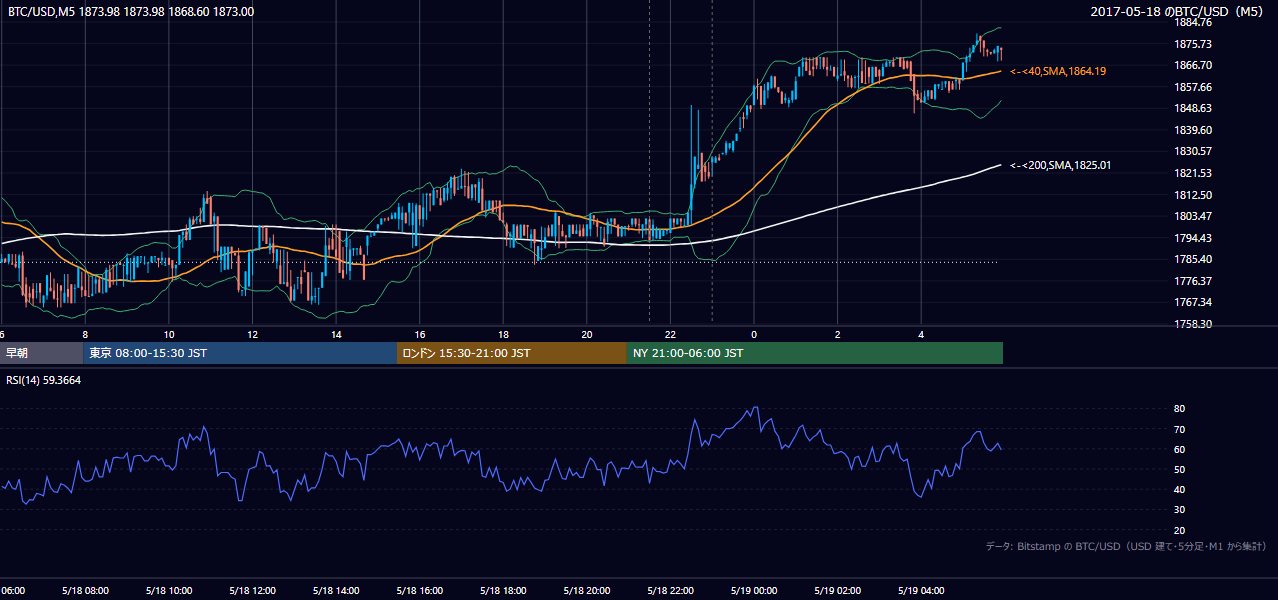
Task: Click price axis value 1848.63
Action: pos(1193,108)
